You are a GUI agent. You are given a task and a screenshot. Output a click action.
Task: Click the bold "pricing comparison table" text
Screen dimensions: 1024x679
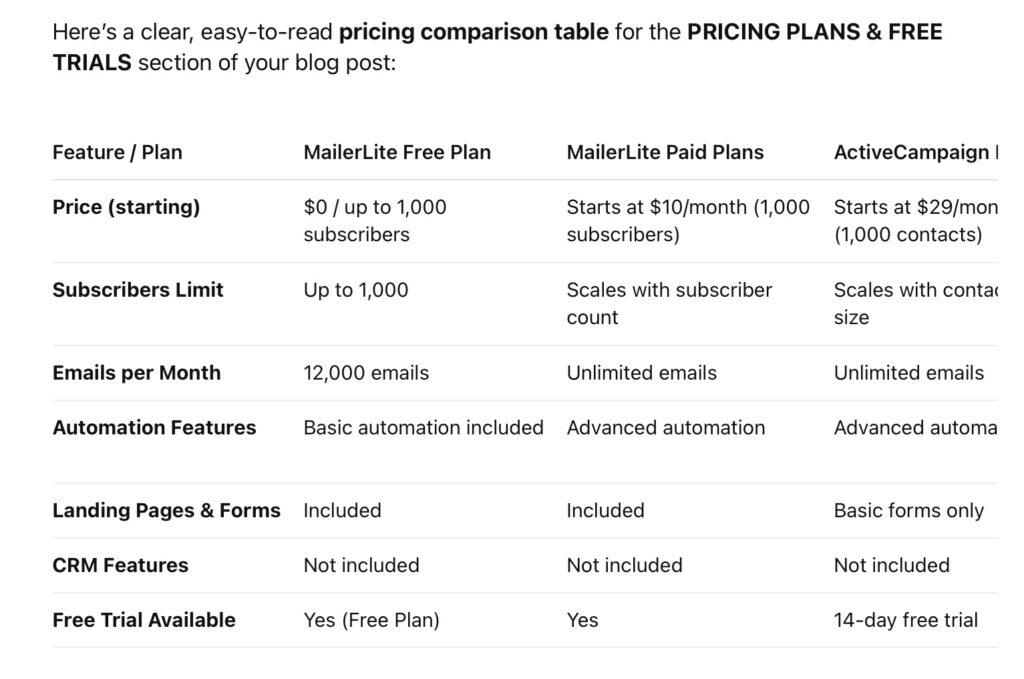point(473,32)
